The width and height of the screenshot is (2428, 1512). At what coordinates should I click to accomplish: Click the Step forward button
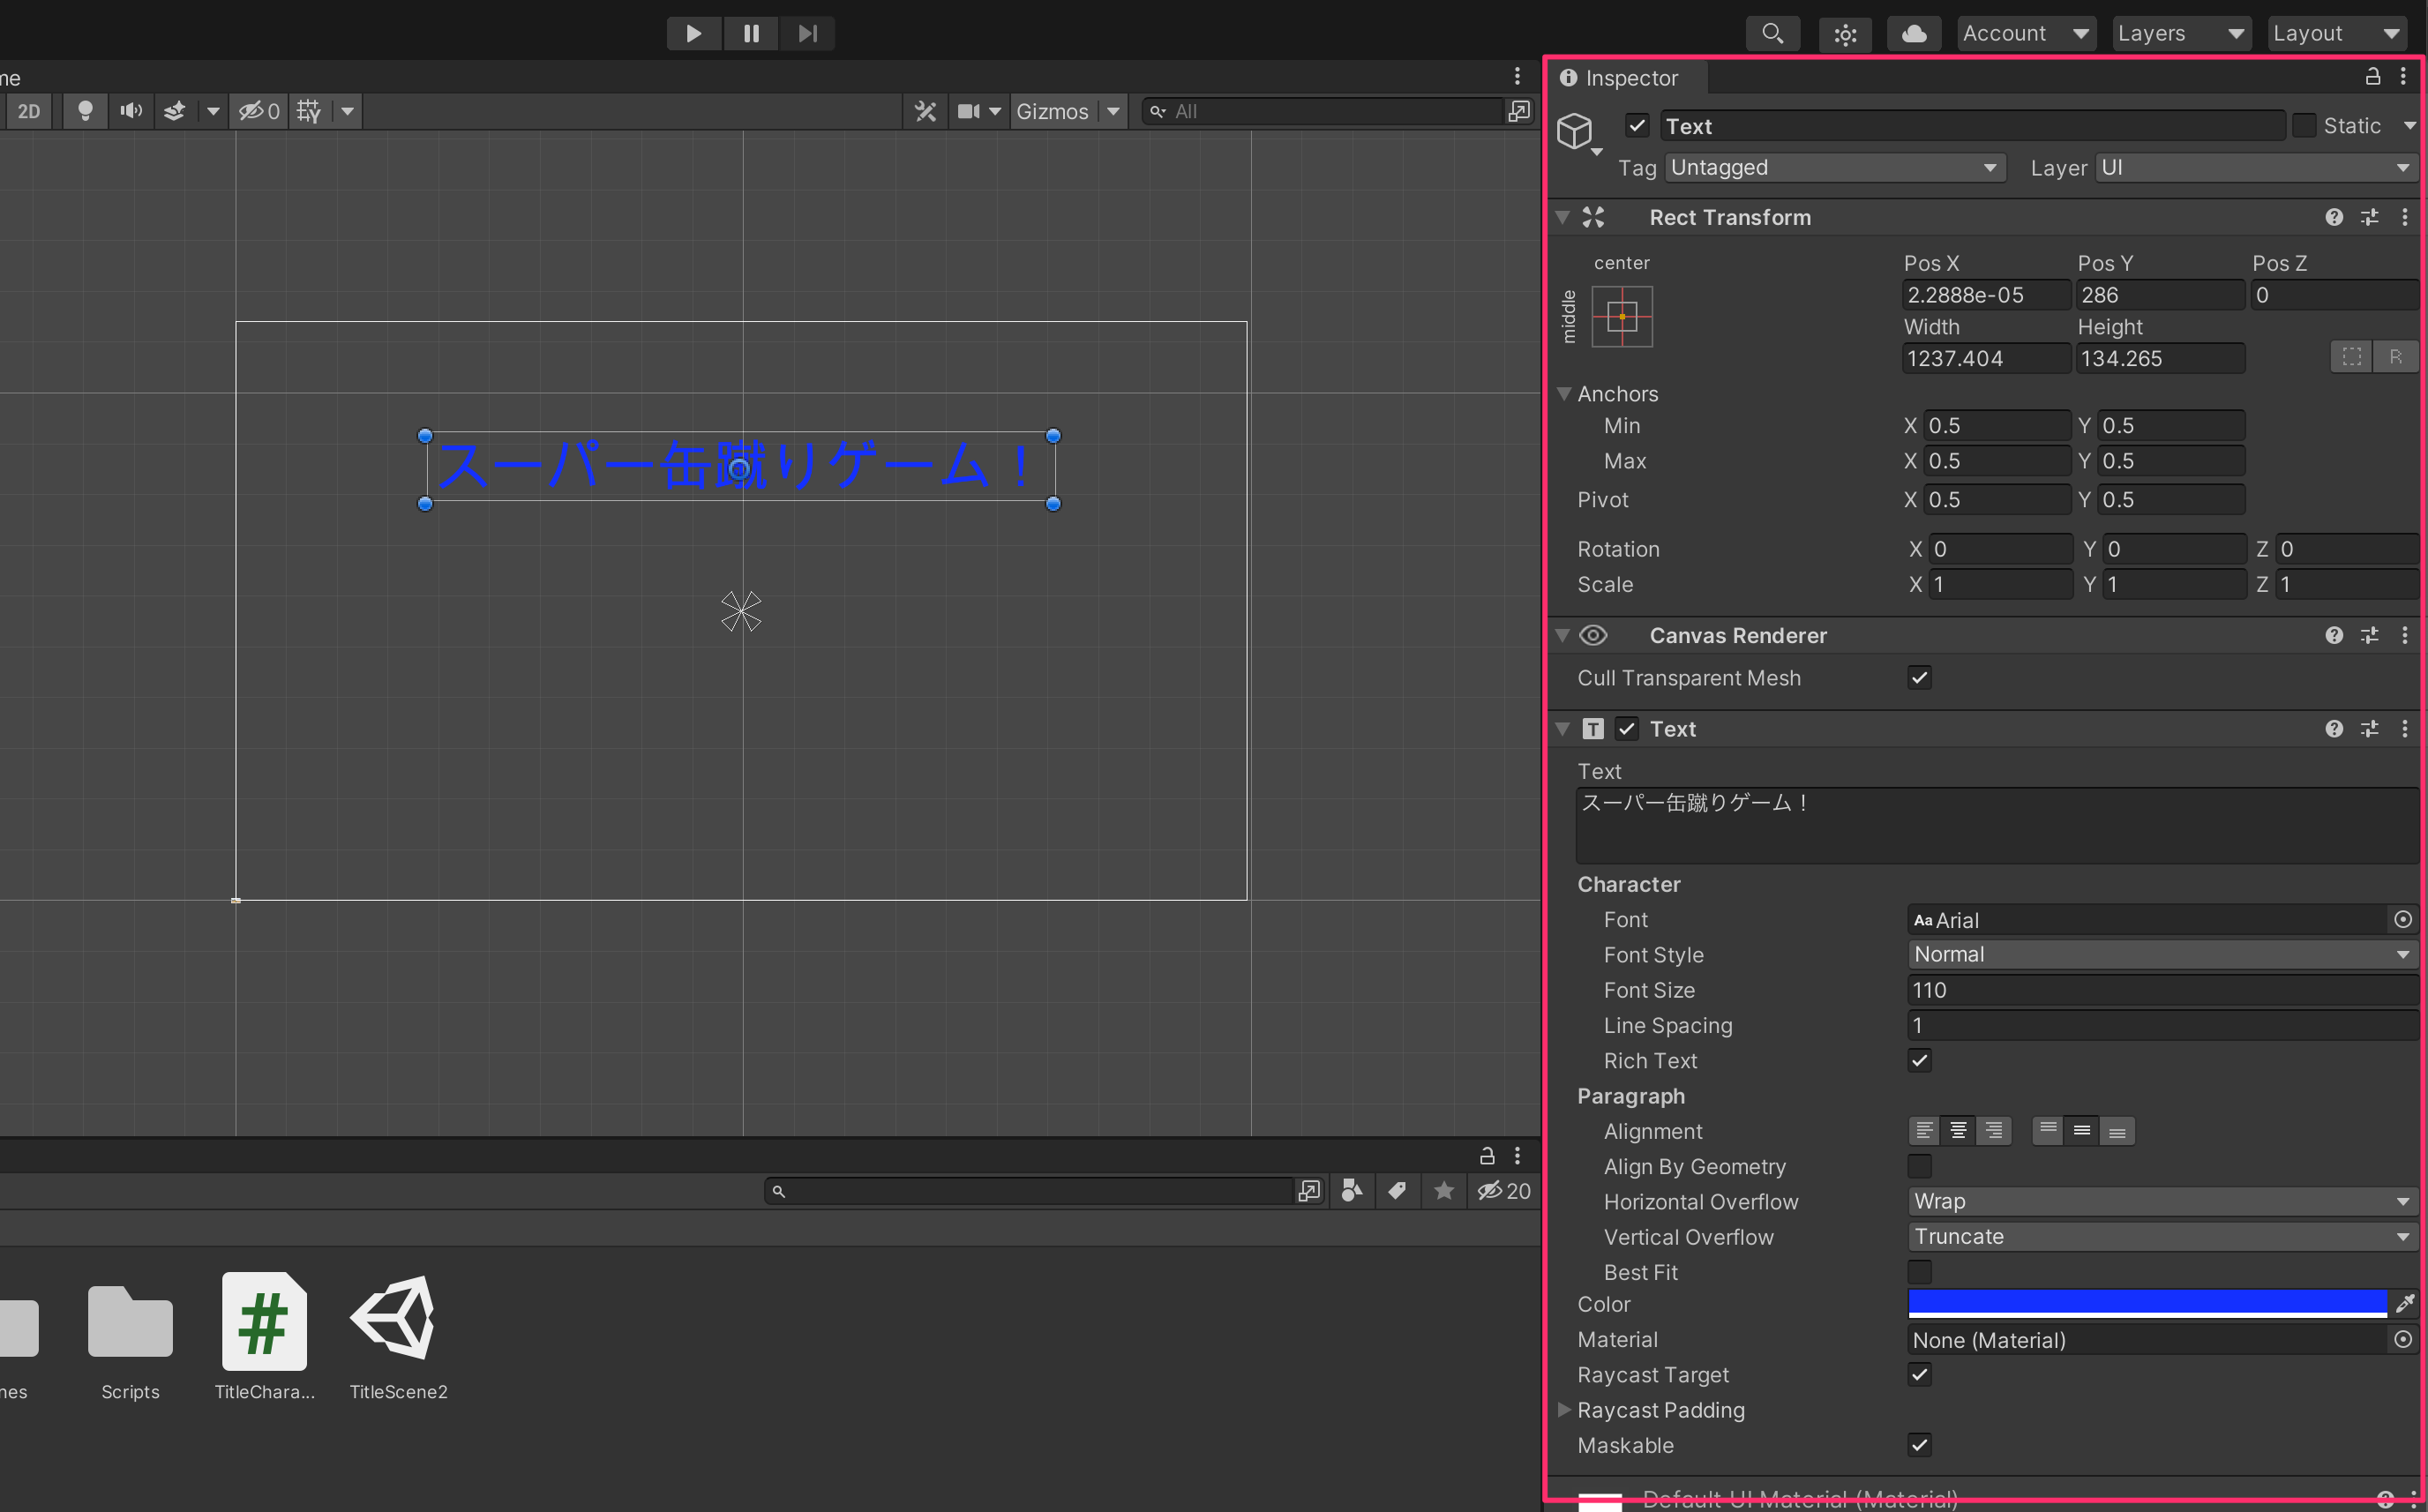(807, 33)
